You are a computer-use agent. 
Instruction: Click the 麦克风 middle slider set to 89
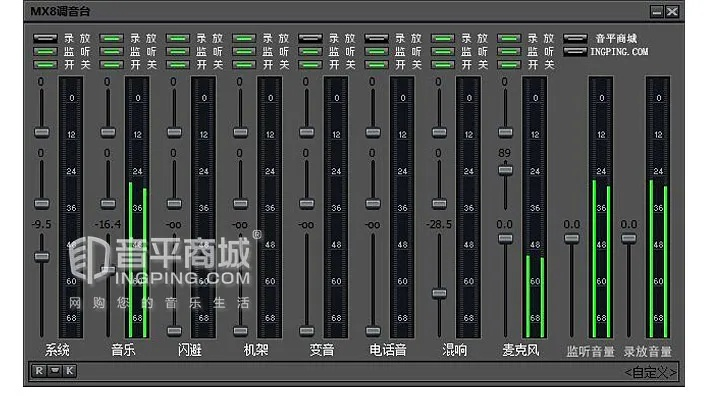point(505,170)
